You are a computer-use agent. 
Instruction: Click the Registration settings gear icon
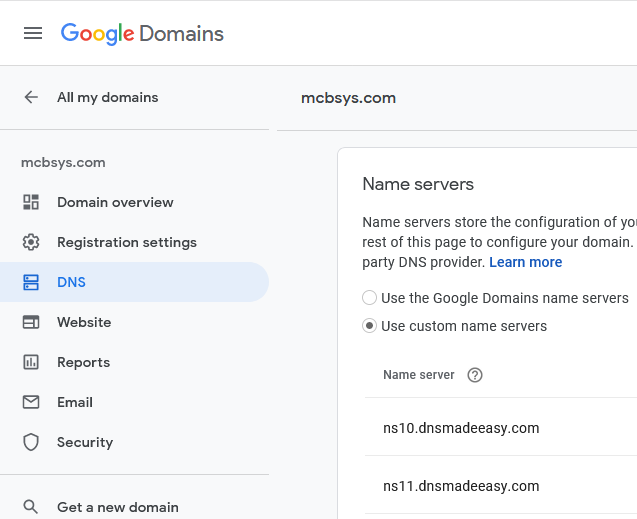coord(31,242)
